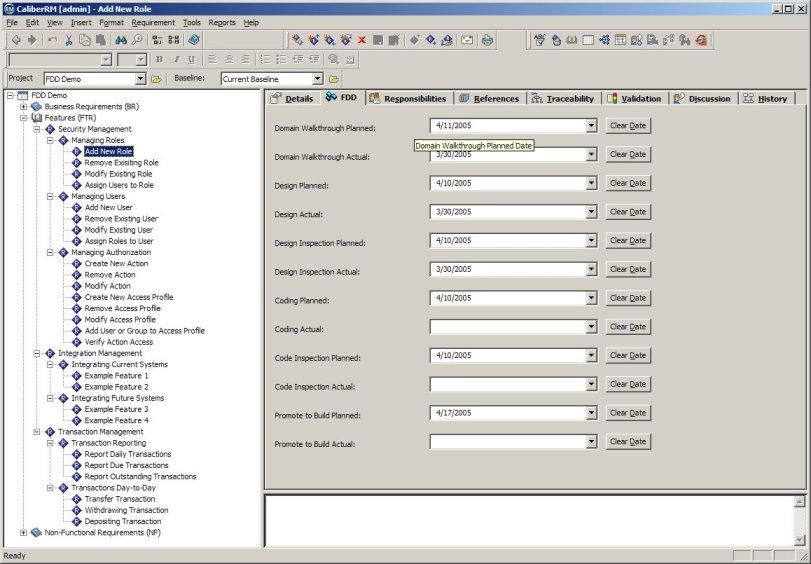This screenshot has width=811, height=564.
Task: Click the scissors cut icon
Action: point(68,40)
